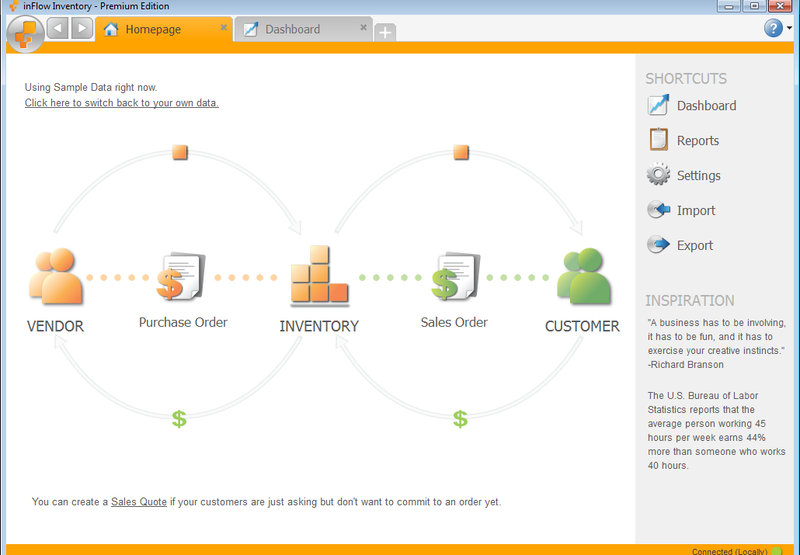This screenshot has width=800, height=555.
Task: Go back using the left navigation arrow
Action: pyautogui.click(x=58, y=28)
